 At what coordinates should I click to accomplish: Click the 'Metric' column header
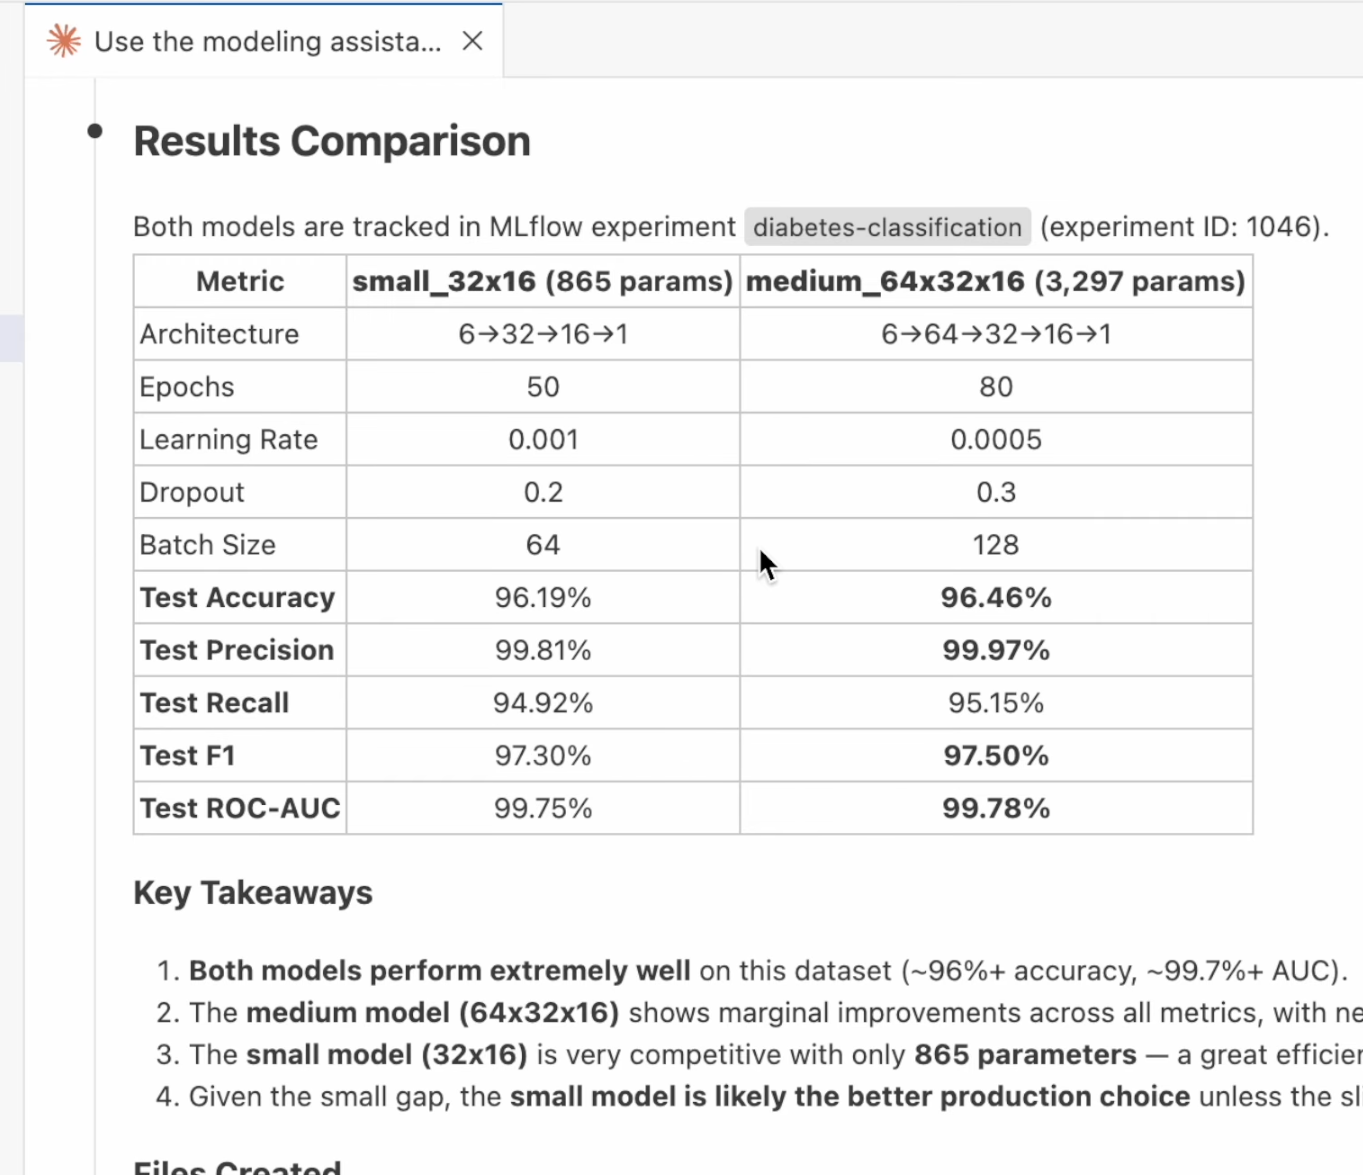pyautogui.click(x=240, y=281)
